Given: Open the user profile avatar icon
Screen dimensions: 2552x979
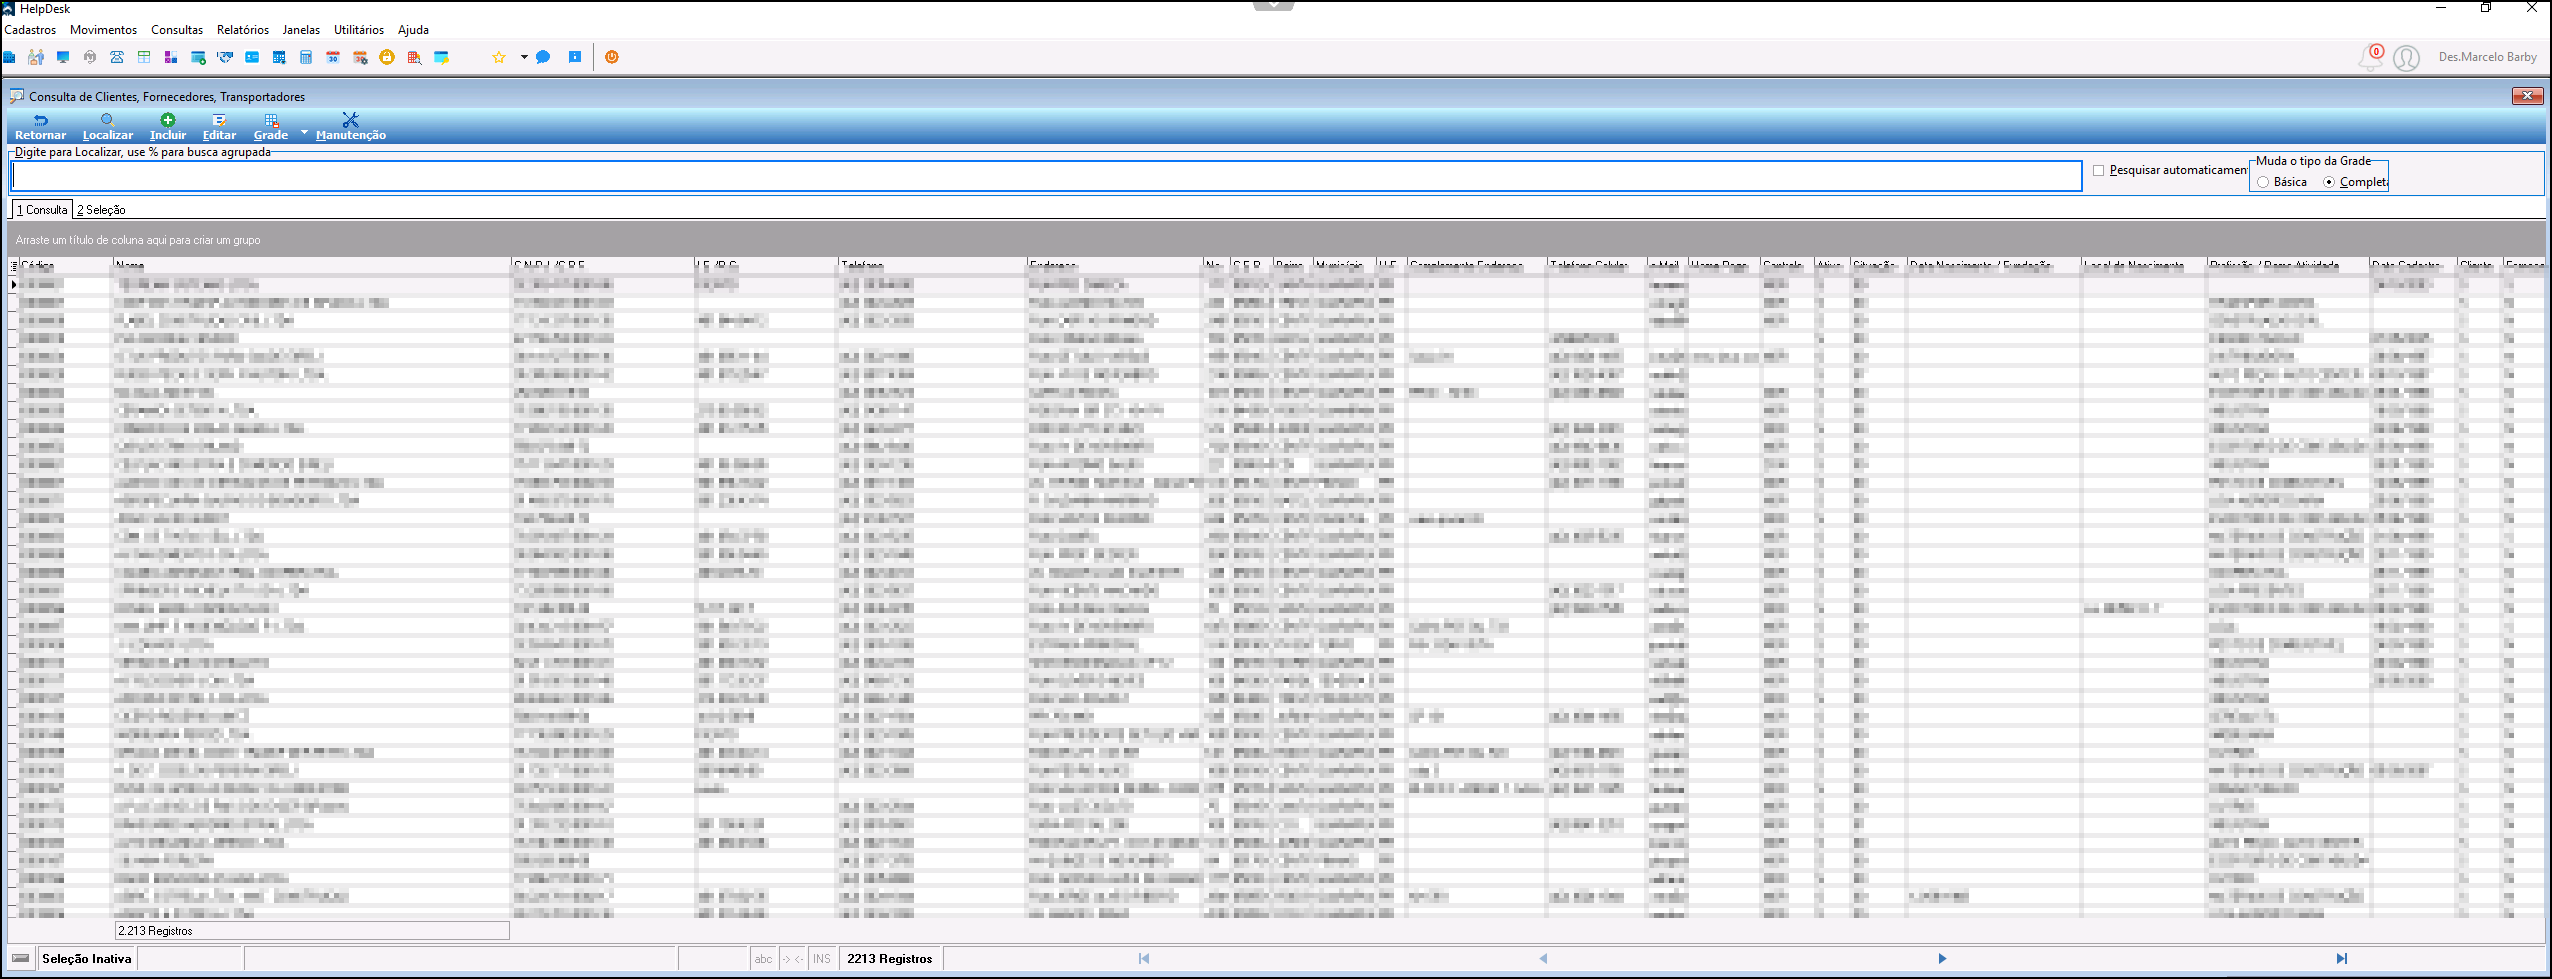Looking at the screenshot, I should 2406,58.
